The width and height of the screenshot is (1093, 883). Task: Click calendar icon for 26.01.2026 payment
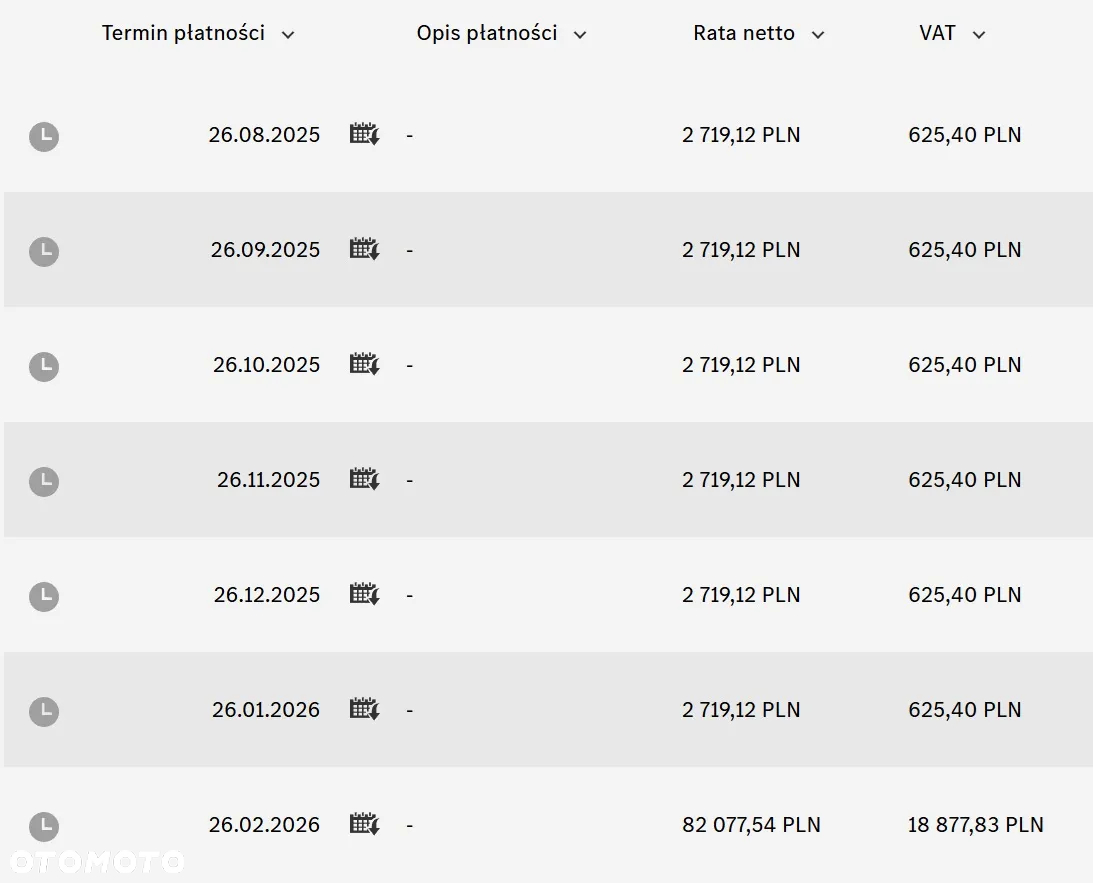tap(365, 709)
